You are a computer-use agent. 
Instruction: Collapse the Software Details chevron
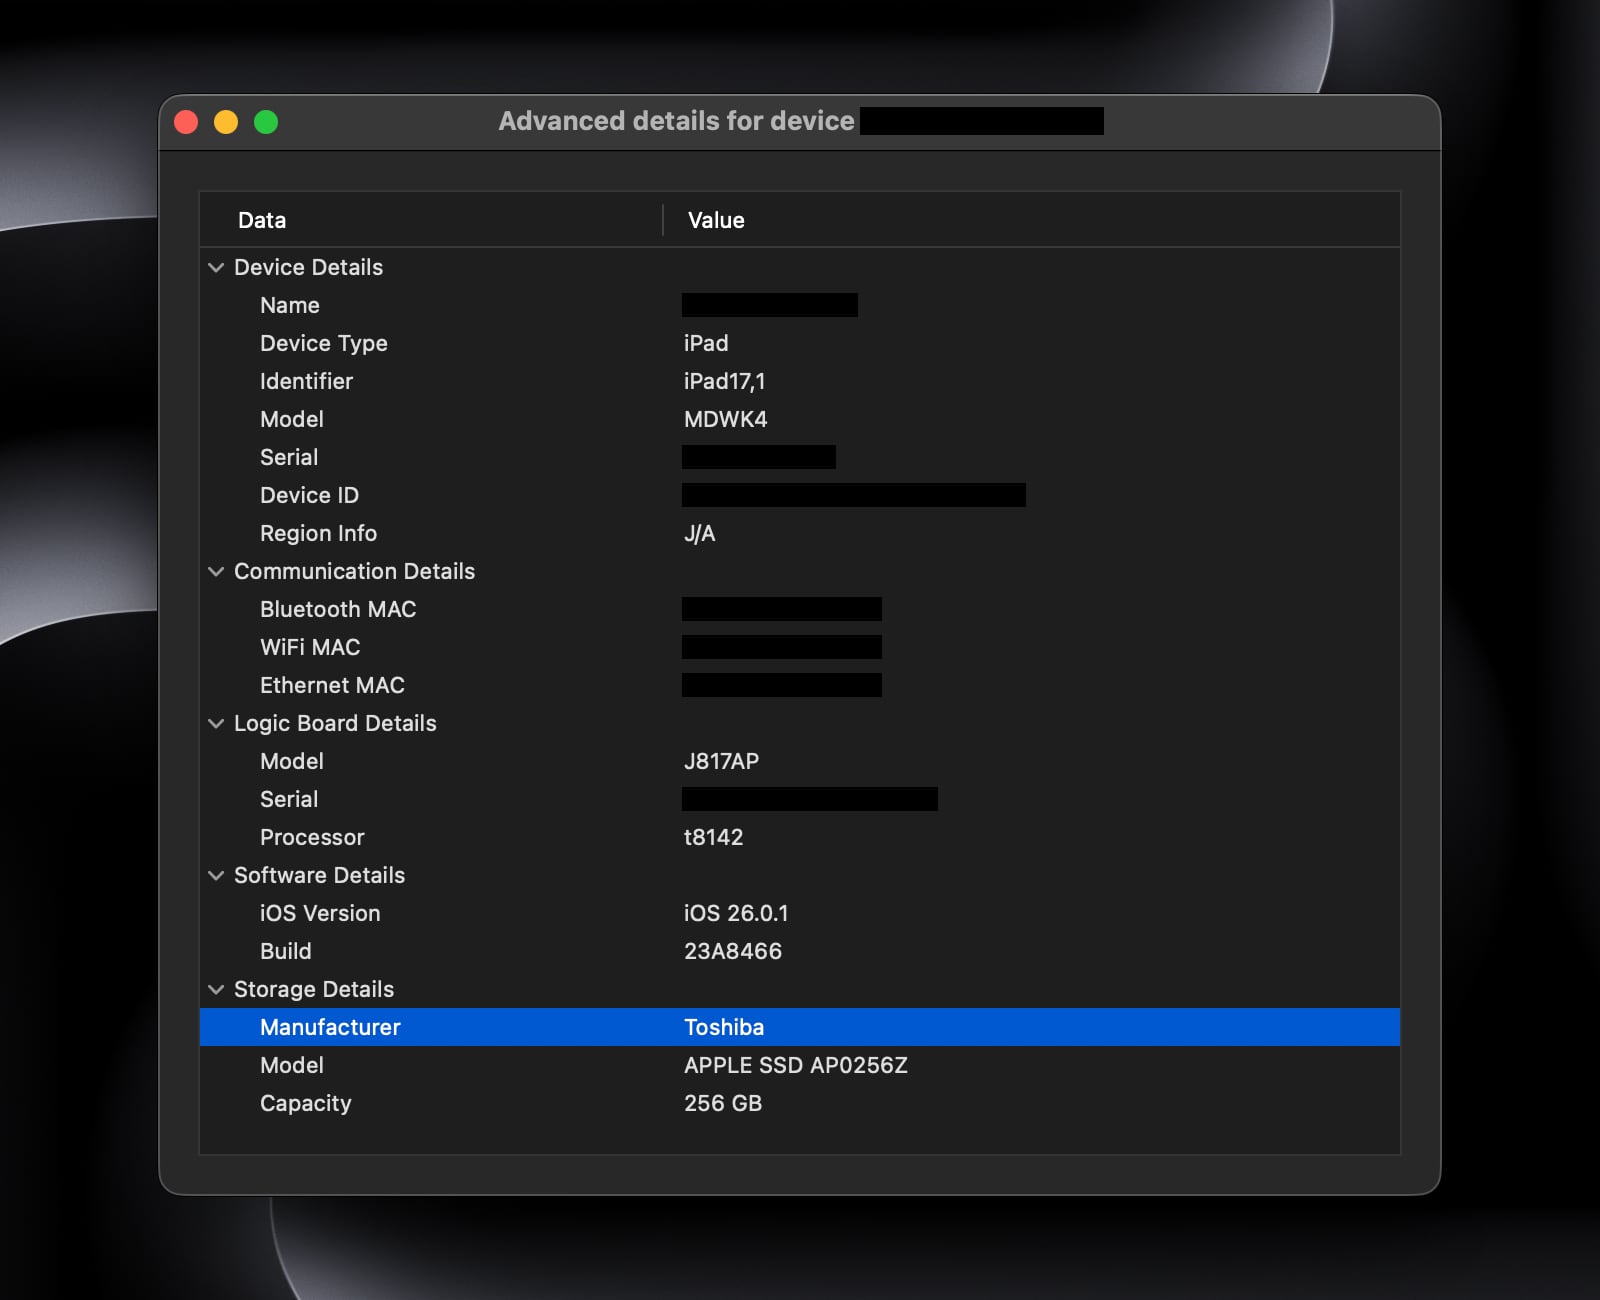click(x=216, y=876)
